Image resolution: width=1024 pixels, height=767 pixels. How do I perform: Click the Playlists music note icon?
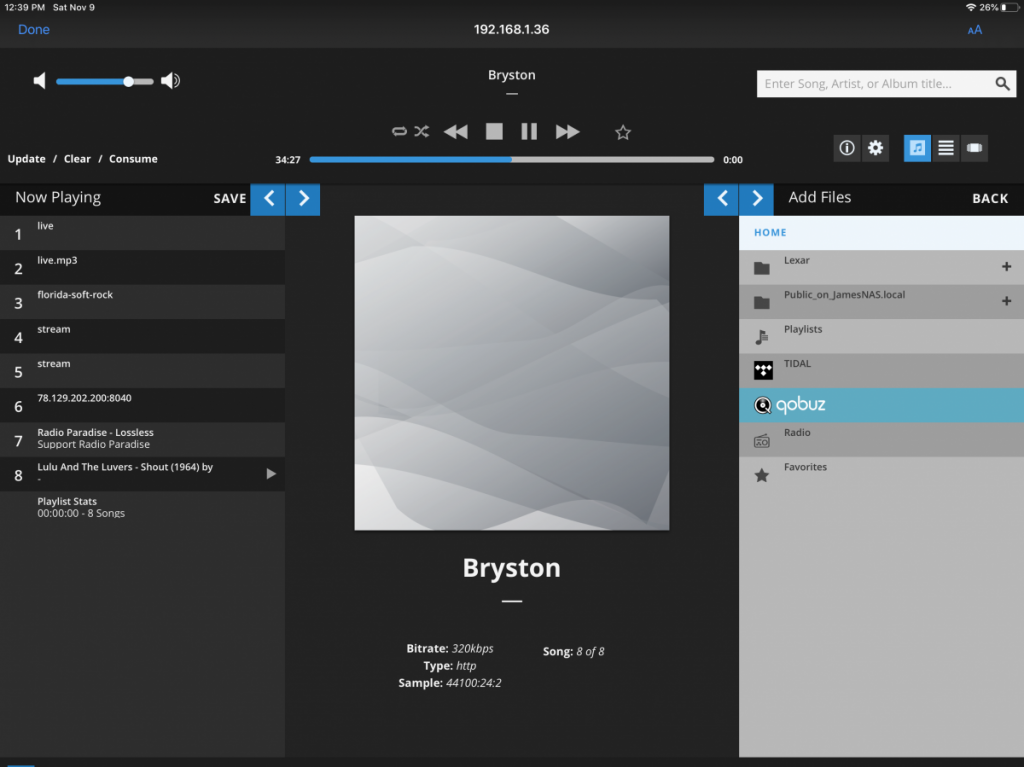pyautogui.click(x=761, y=336)
